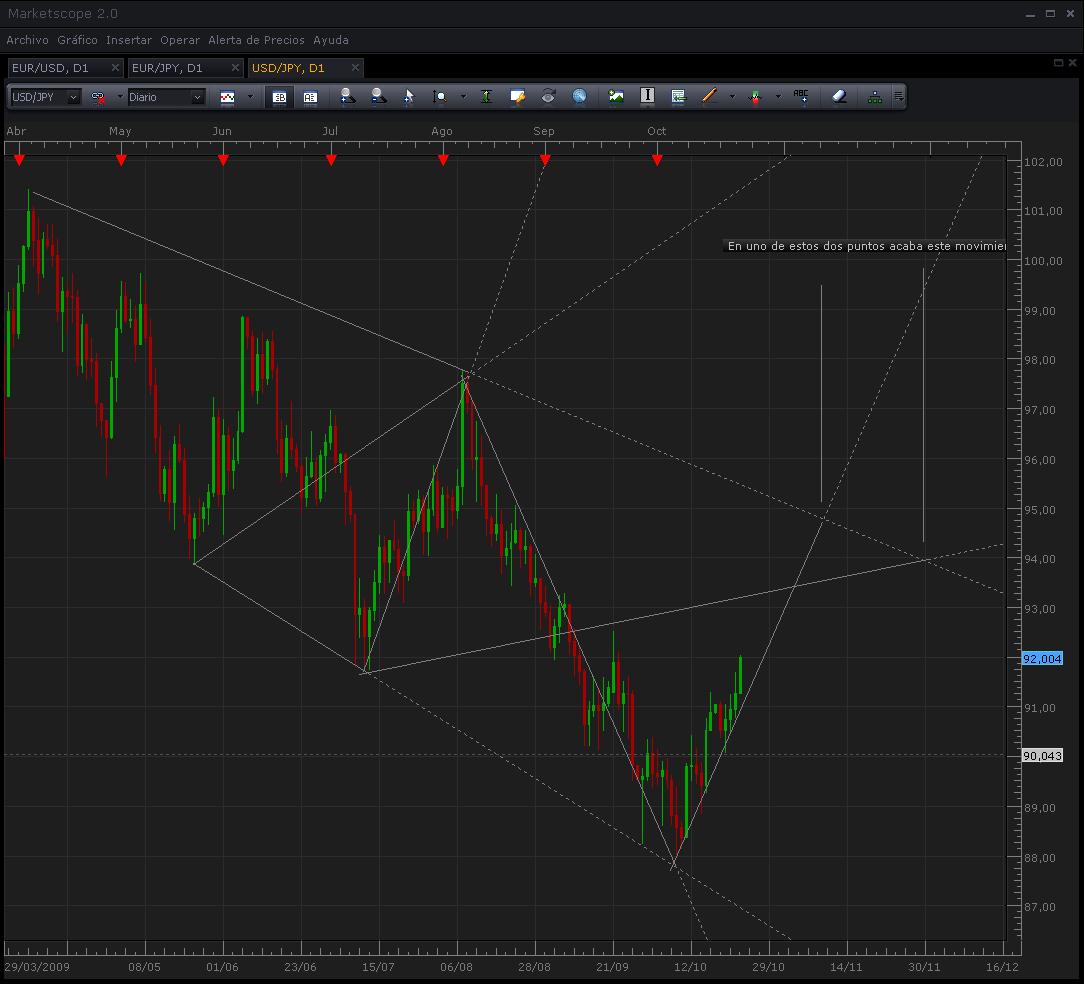Maximize the Marketscope 2.0 window
Screen dimensions: 1085x987
point(1050,14)
